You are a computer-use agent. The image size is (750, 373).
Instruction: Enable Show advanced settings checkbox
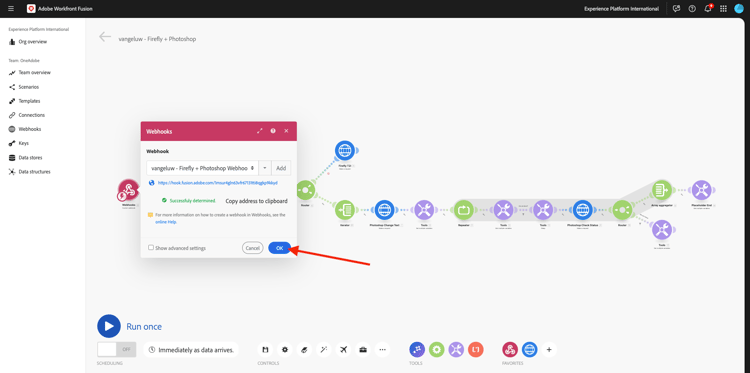click(x=151, y=248)
